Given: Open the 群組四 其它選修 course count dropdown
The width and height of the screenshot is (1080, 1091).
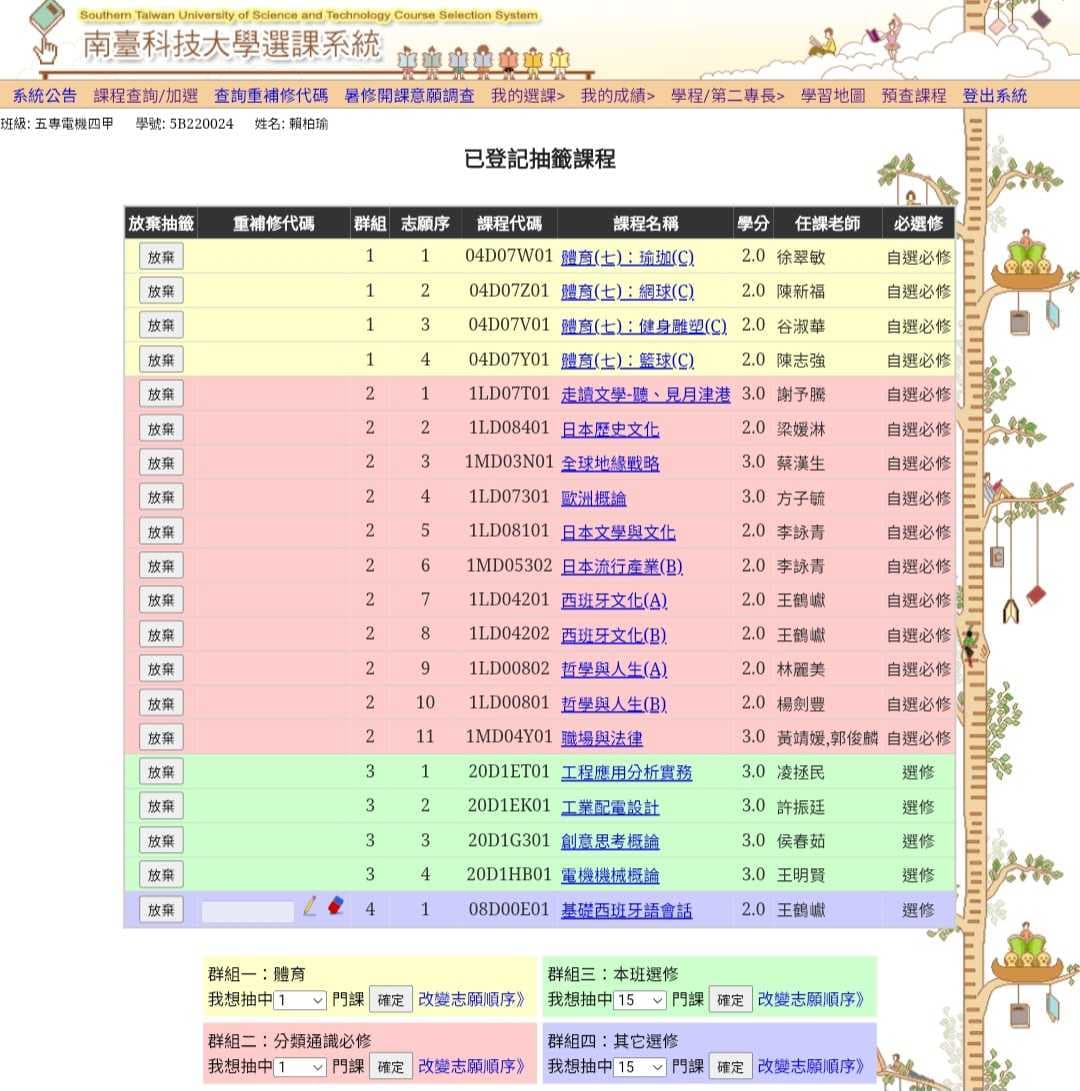Looking at the screenshot, I should tap(640, 1067).
